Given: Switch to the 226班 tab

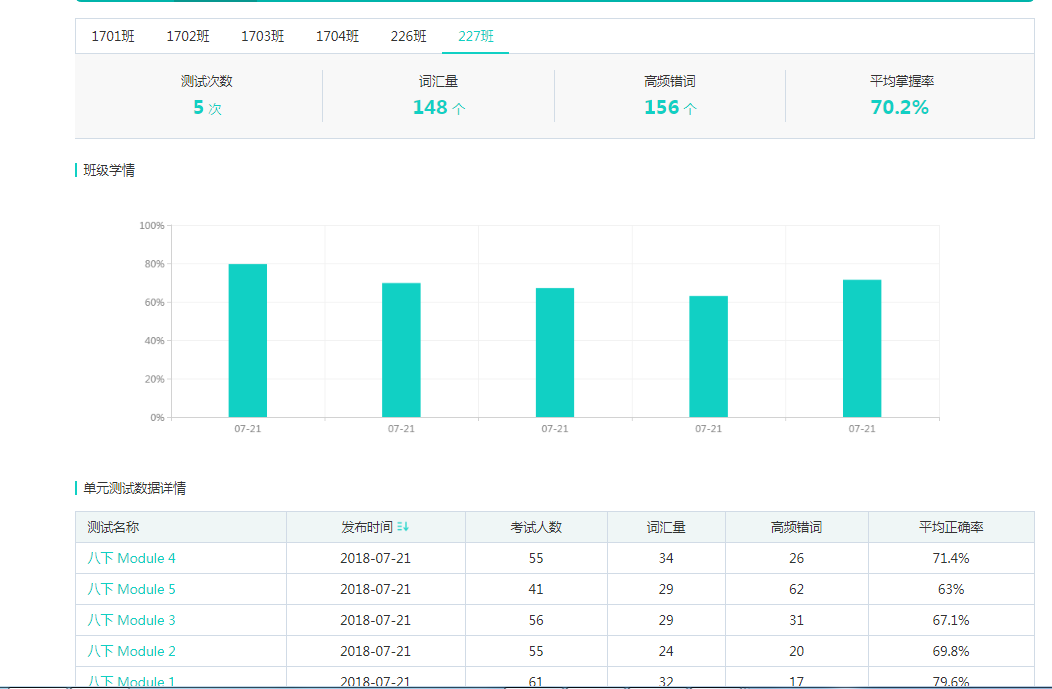Looking at the screenshot, I should pos(409,36).
